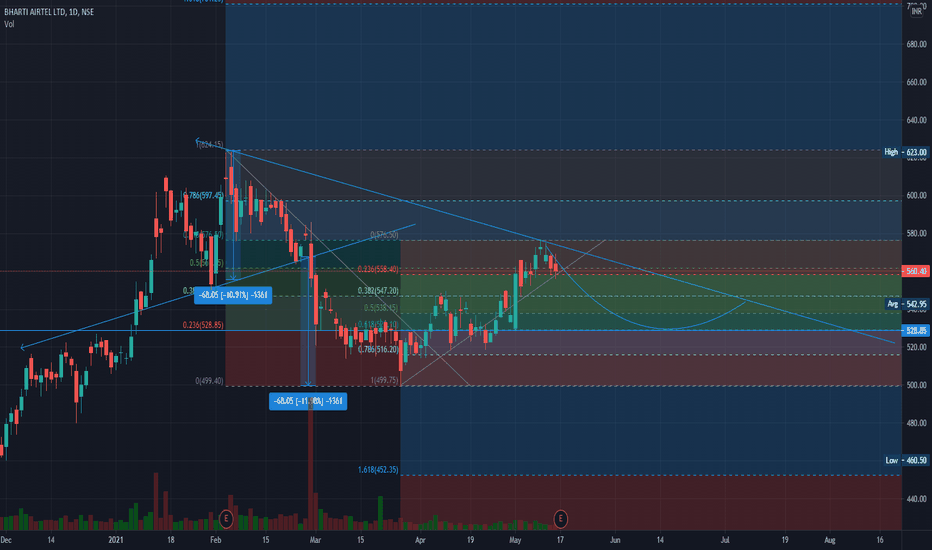Click the 16 date label after Aug

tap(880, 540)
